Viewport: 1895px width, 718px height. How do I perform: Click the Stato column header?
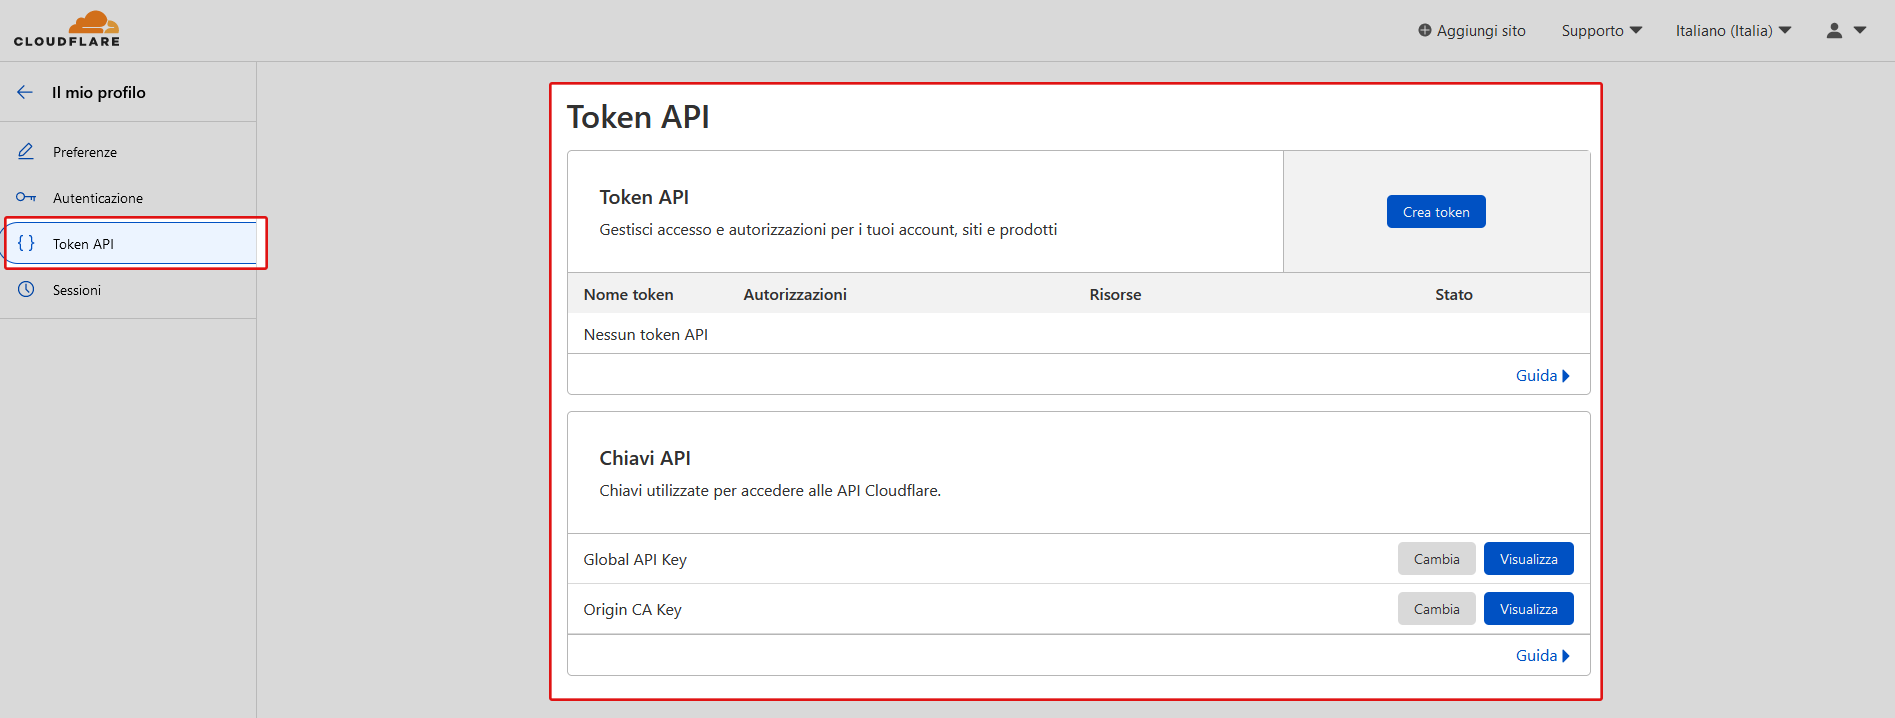tap(1453, 295)
